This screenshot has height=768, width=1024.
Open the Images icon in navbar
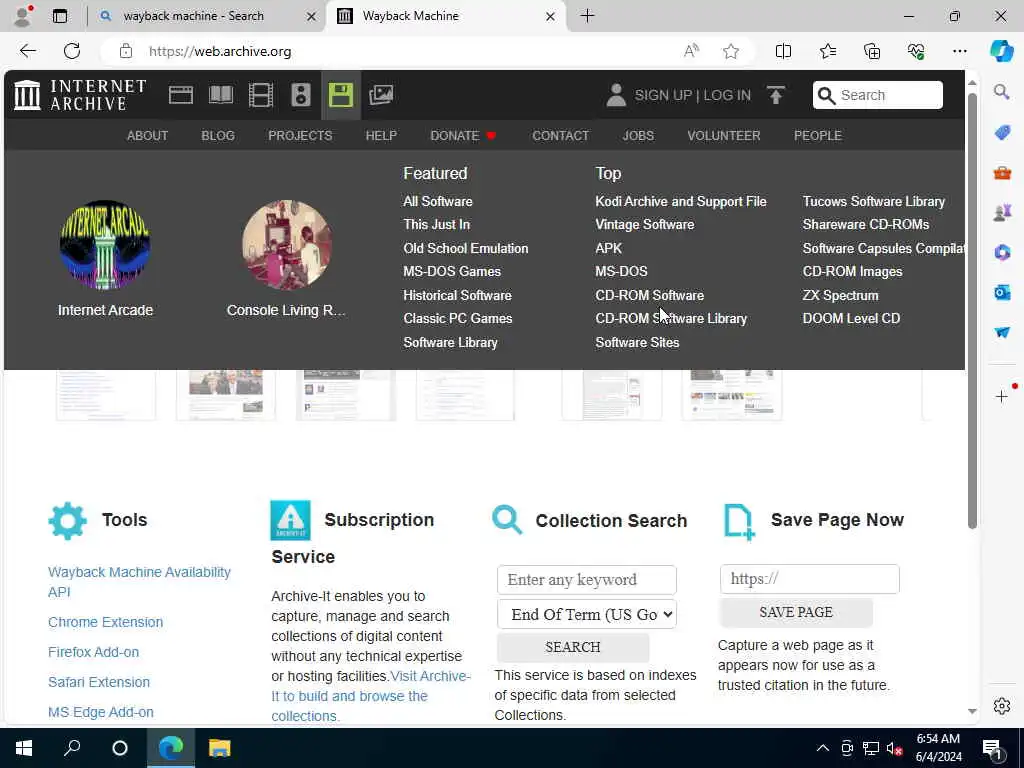[381, 95]
